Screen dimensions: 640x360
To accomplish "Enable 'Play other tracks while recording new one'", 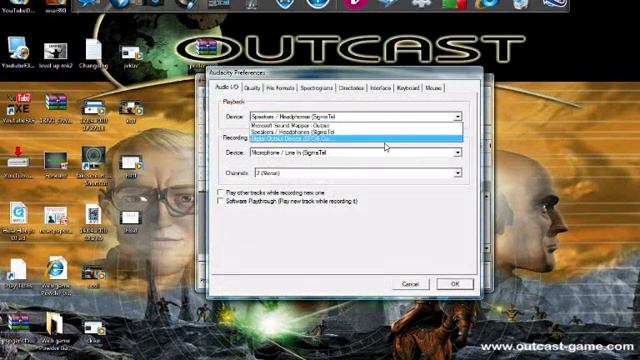I will 220,192.
